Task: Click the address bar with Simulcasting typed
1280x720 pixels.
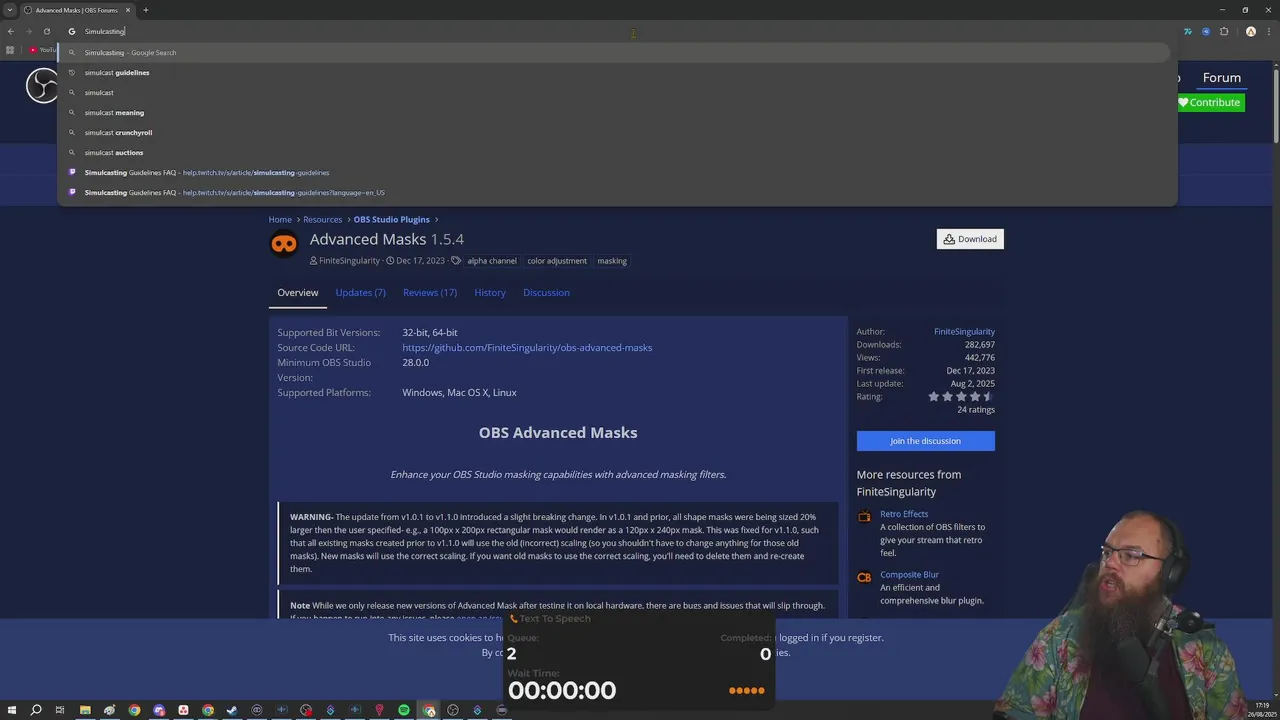Action: click(616, 31)
